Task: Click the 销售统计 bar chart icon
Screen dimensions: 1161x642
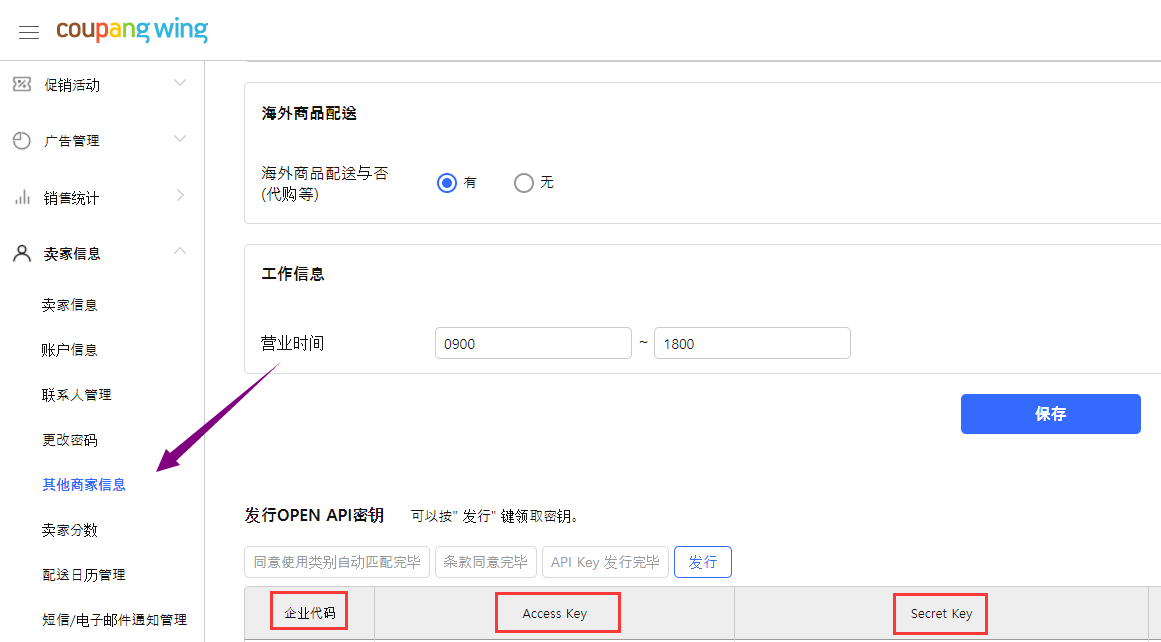Action: (22, 198)
